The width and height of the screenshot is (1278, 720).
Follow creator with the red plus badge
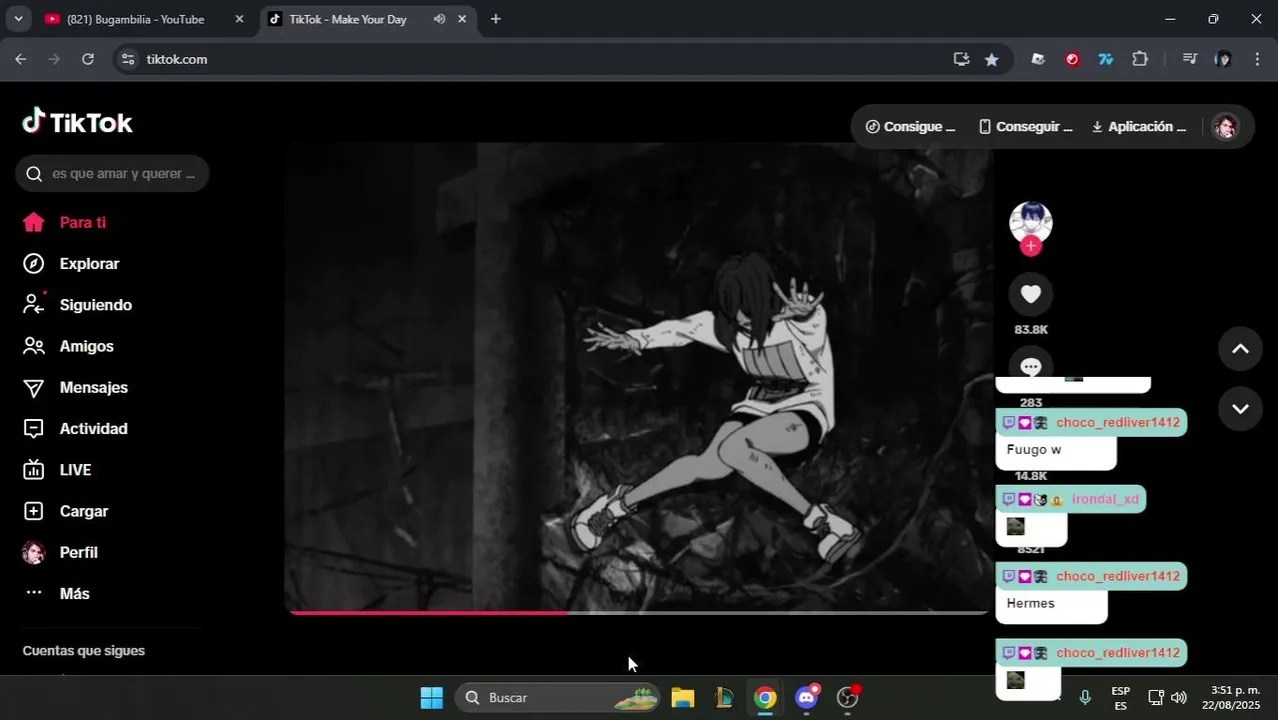1031,246
